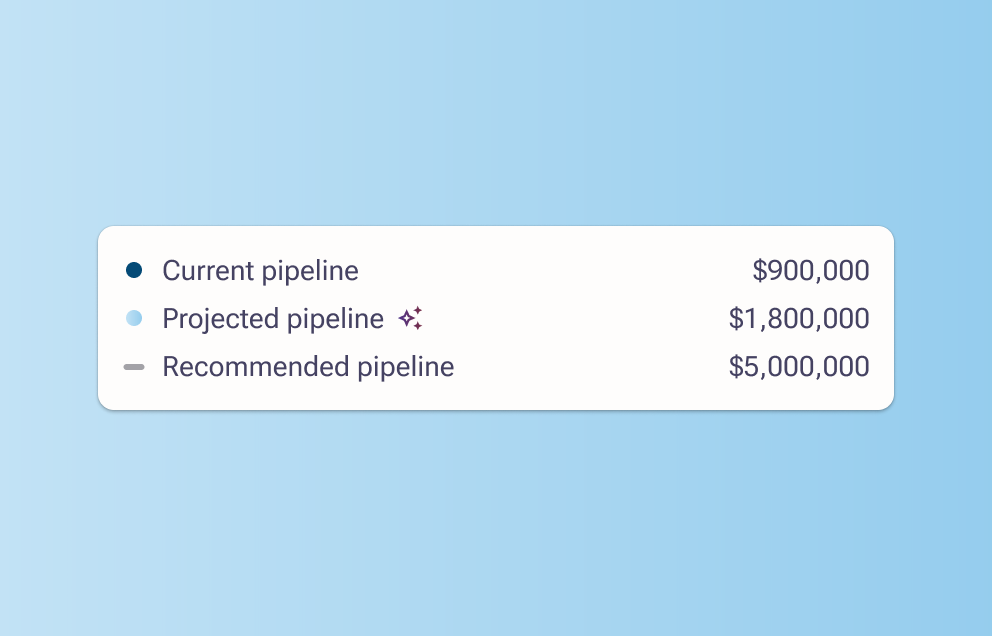Click the word "Current" in the legend
Screen dimensions: 992x636
pyautogui.click(x=207, y=271)
